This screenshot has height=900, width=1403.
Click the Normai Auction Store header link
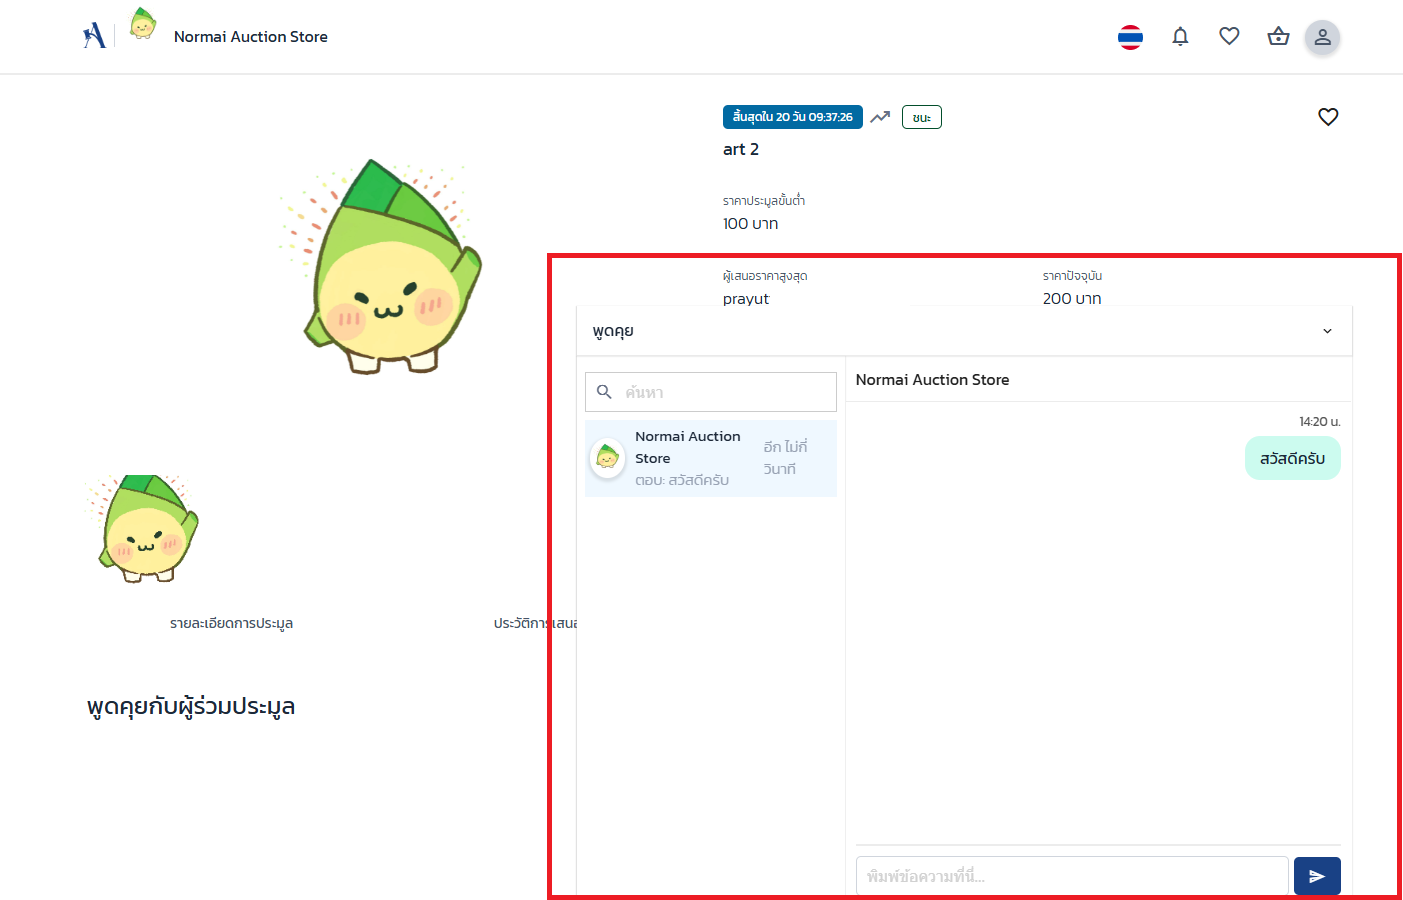250,37
